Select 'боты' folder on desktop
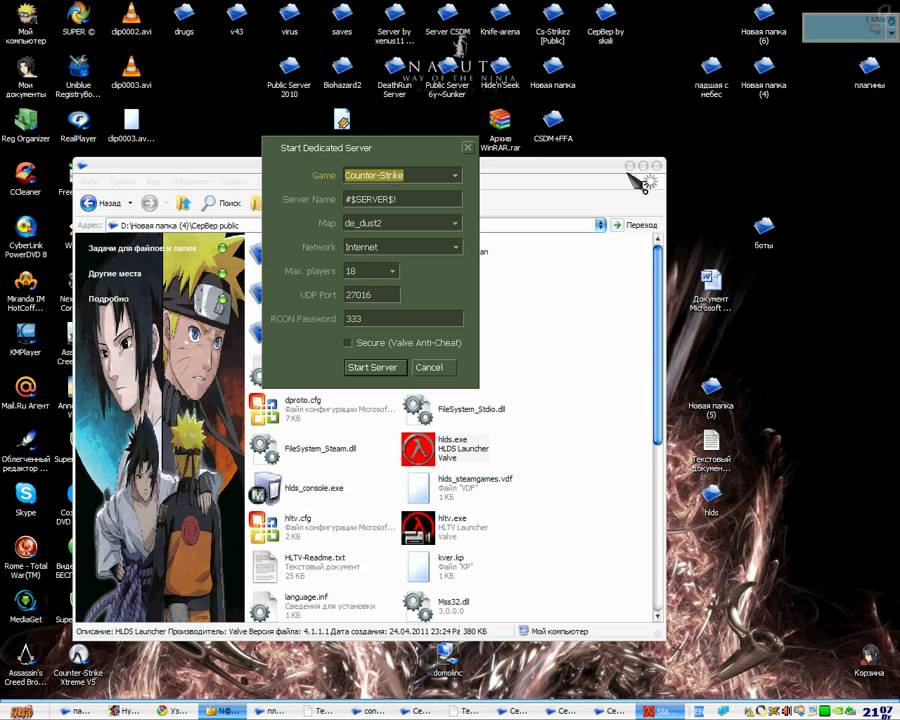The height and width of the screenshot is (720, 900). tap(763, 233)
